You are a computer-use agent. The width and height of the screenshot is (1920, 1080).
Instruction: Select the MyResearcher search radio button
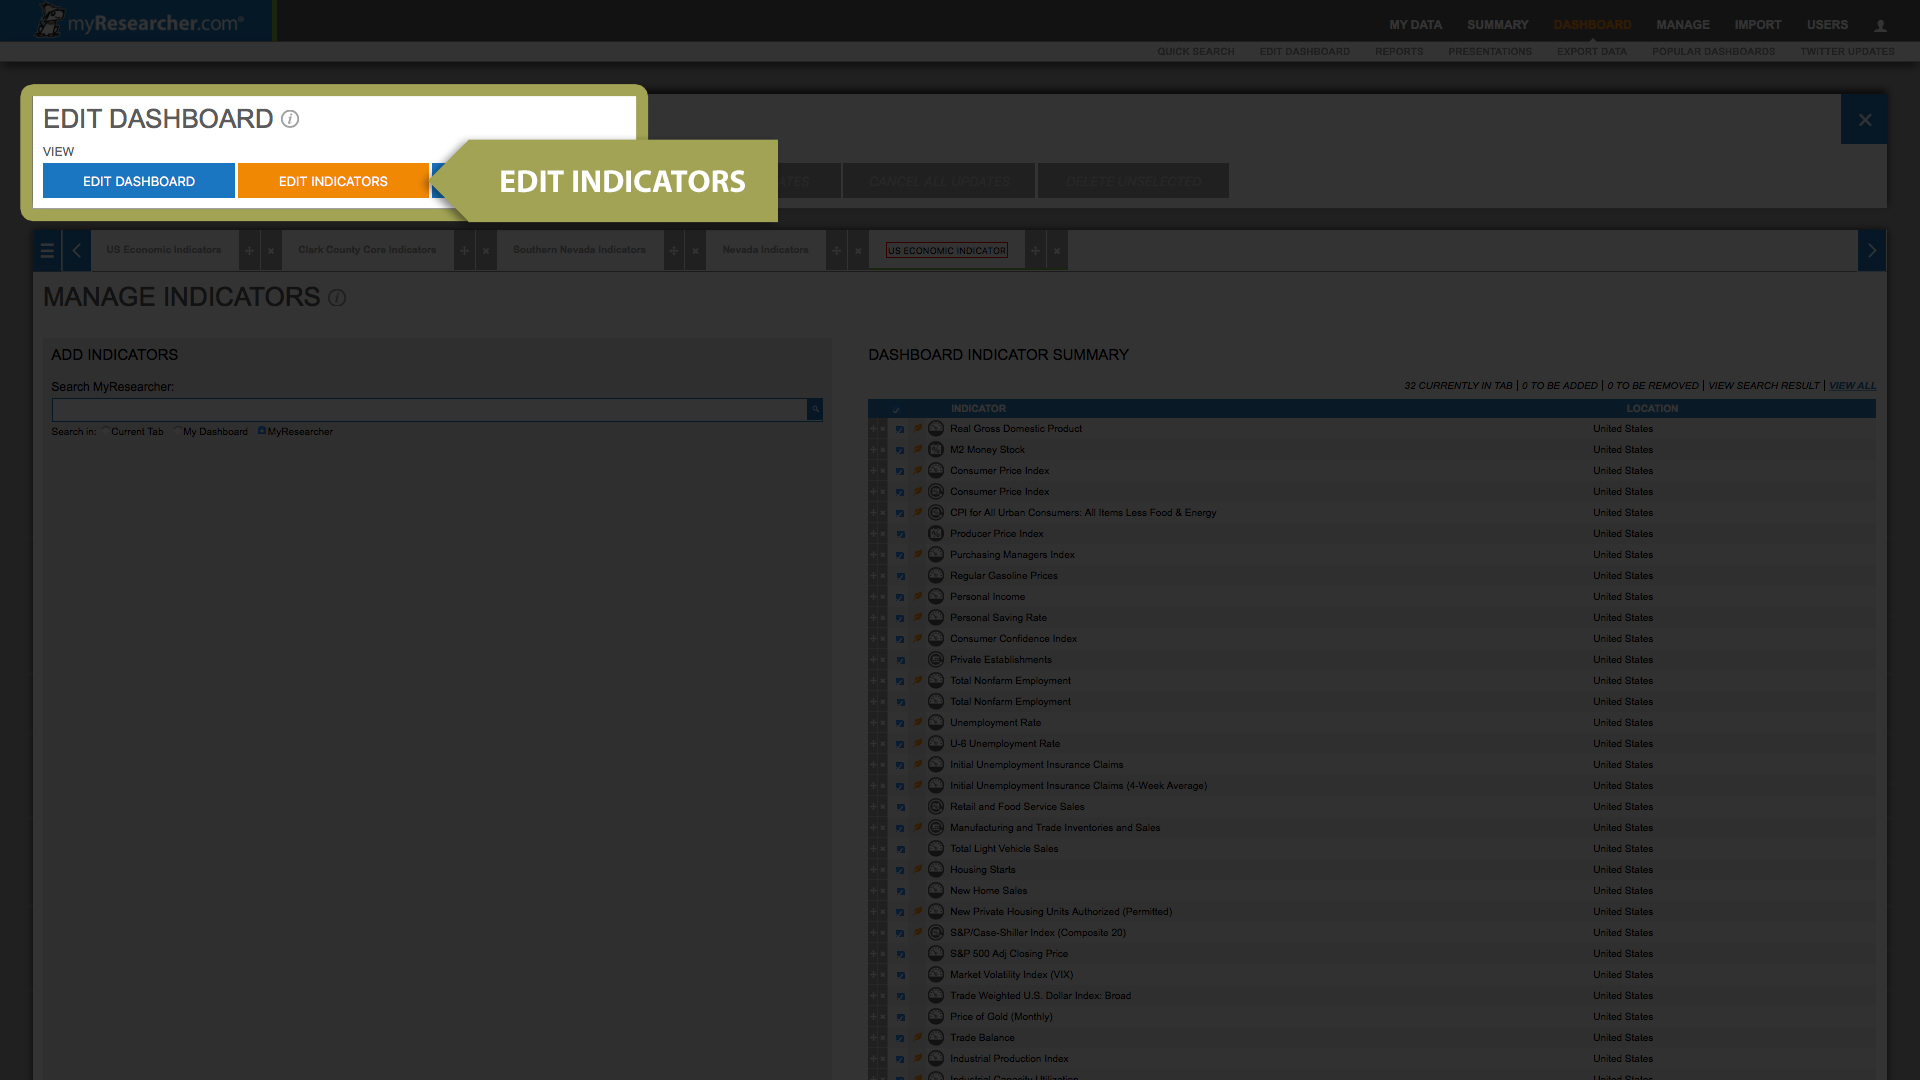click(262, 431)
